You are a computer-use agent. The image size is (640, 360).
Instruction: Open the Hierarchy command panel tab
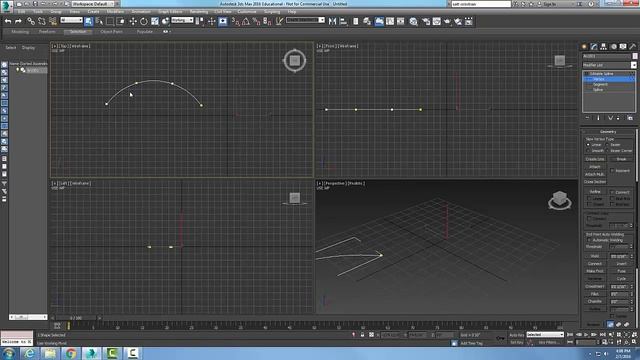click(603, 47)
